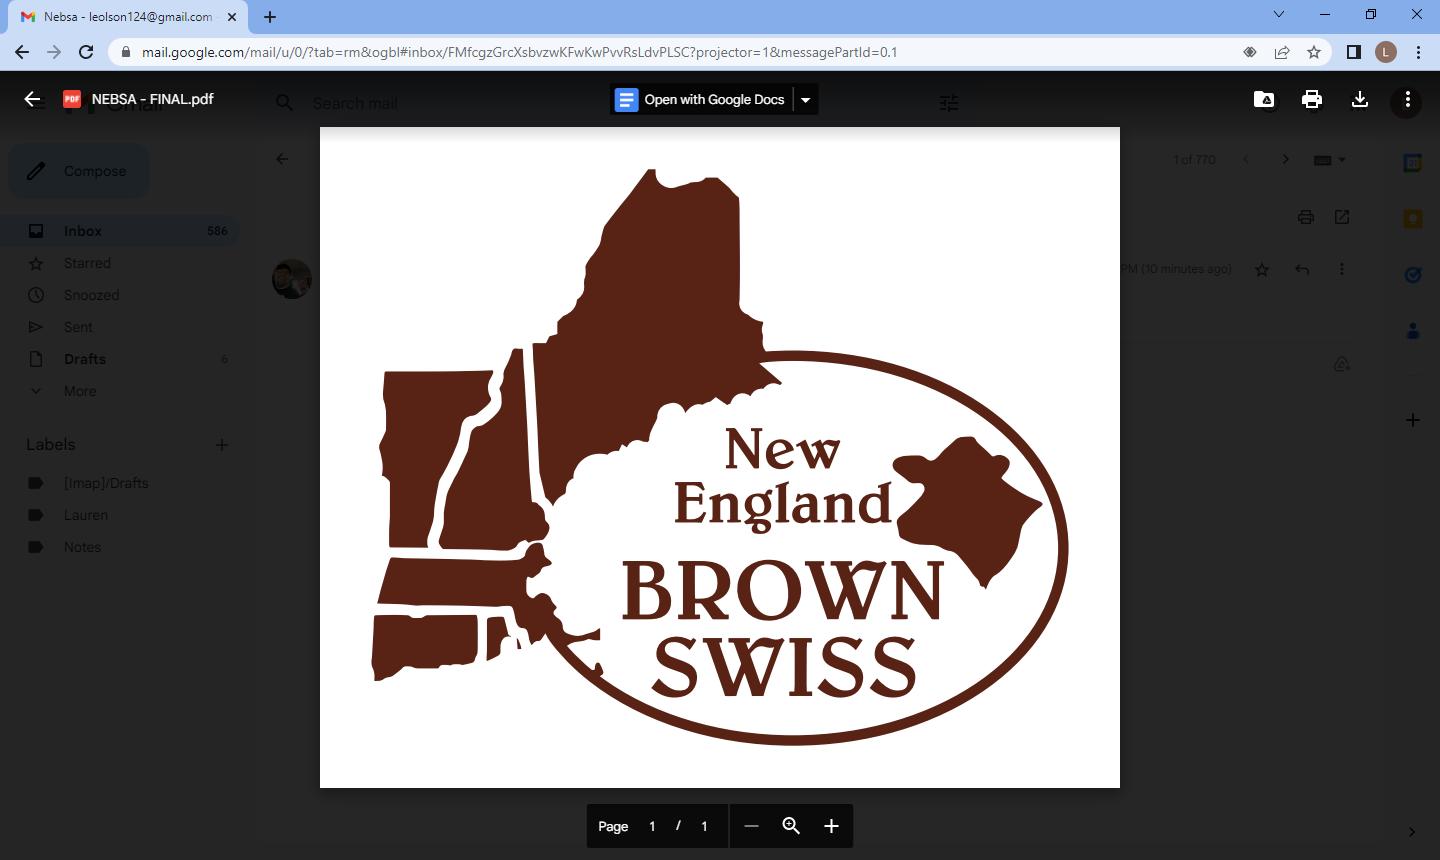Go back in browser history

click(22, 52)
